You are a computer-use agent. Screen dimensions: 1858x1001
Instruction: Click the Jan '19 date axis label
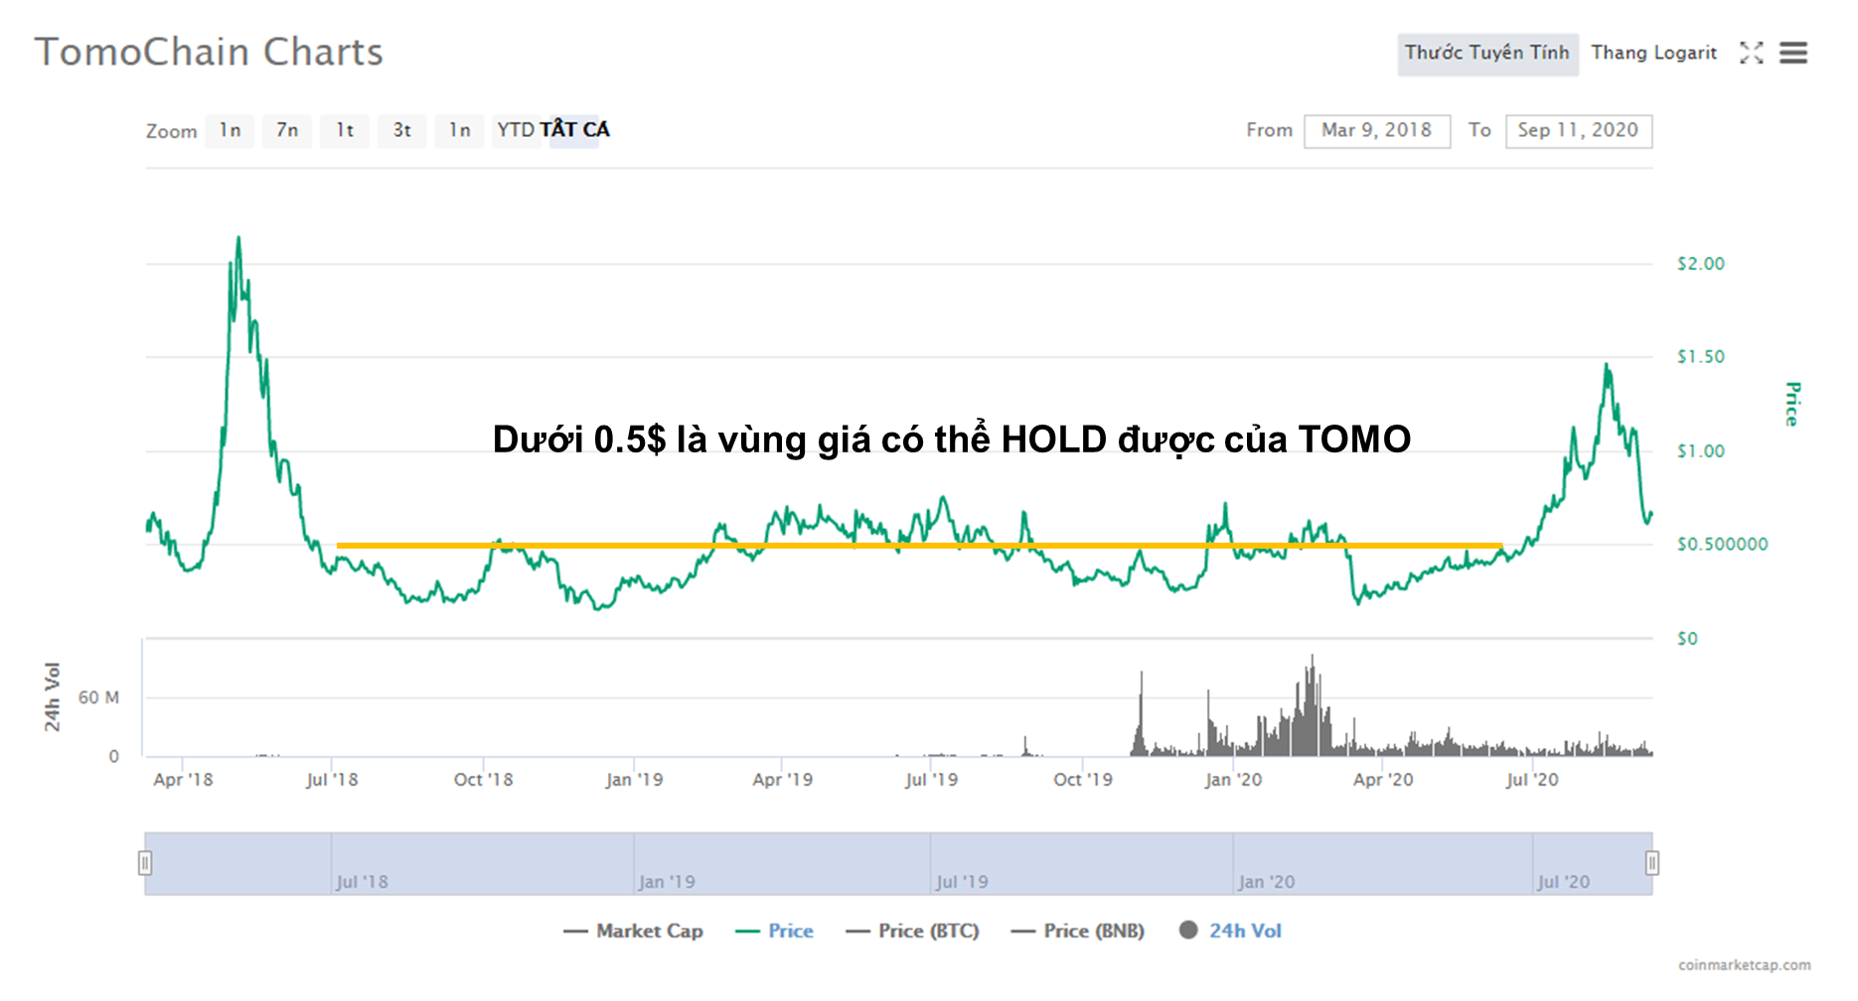tap(634, 779)
